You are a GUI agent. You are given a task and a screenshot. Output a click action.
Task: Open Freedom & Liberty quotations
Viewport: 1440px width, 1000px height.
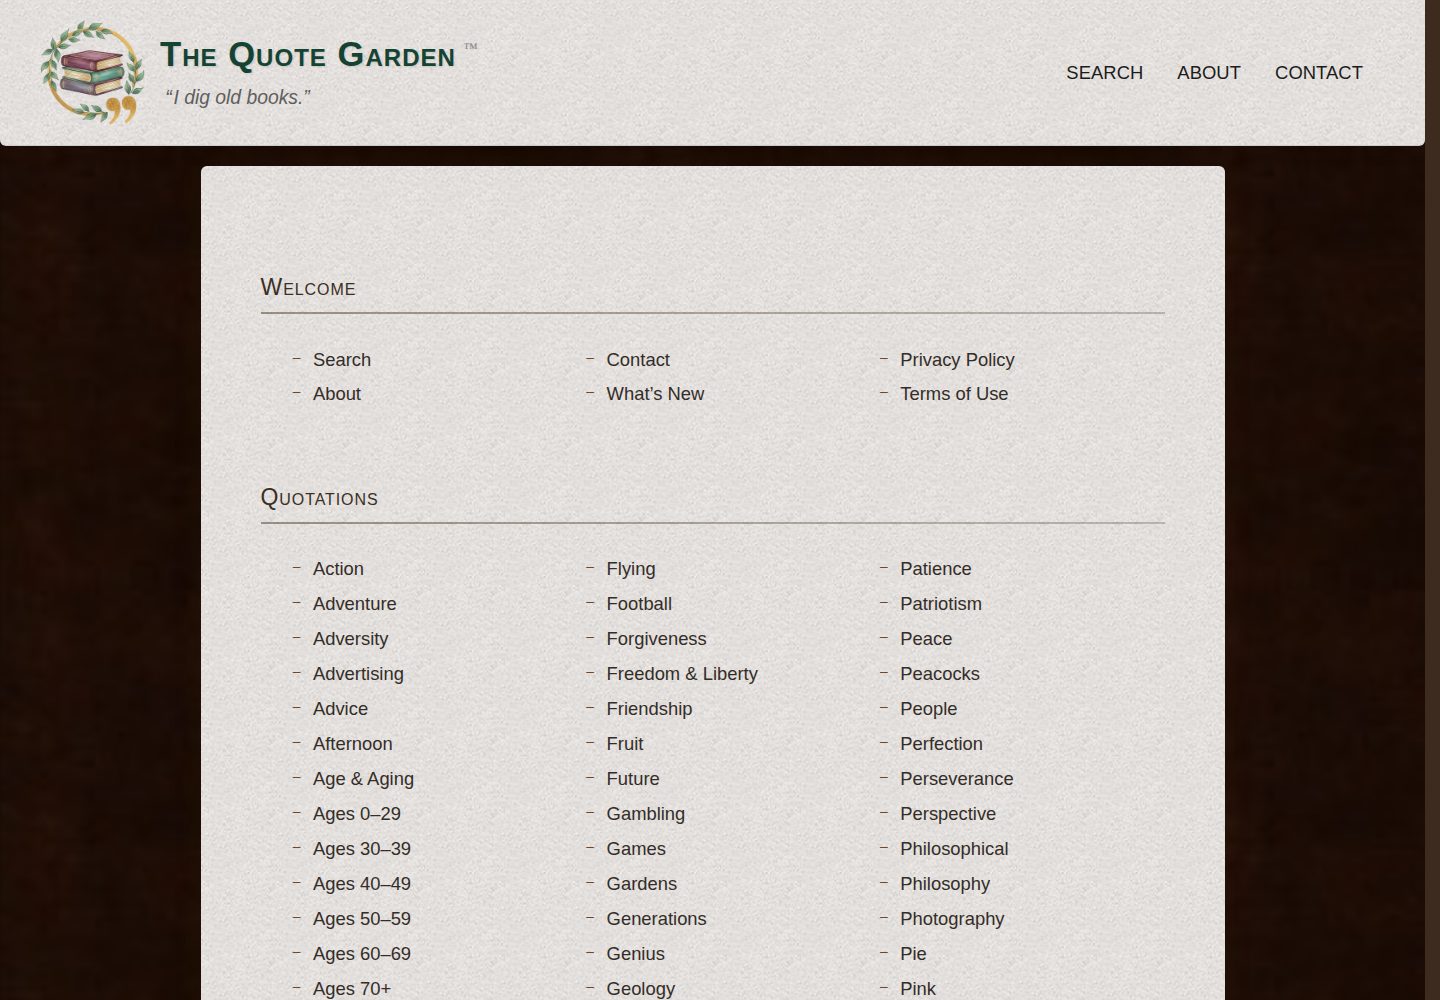[682, 674]
